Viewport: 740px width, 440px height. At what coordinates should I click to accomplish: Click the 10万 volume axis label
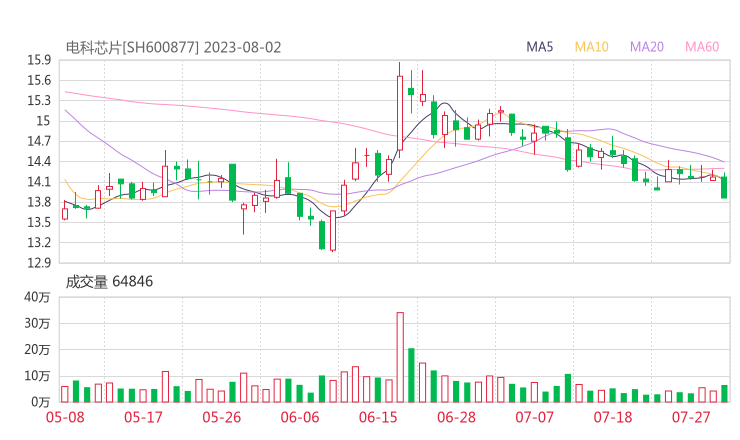point(37,376)
